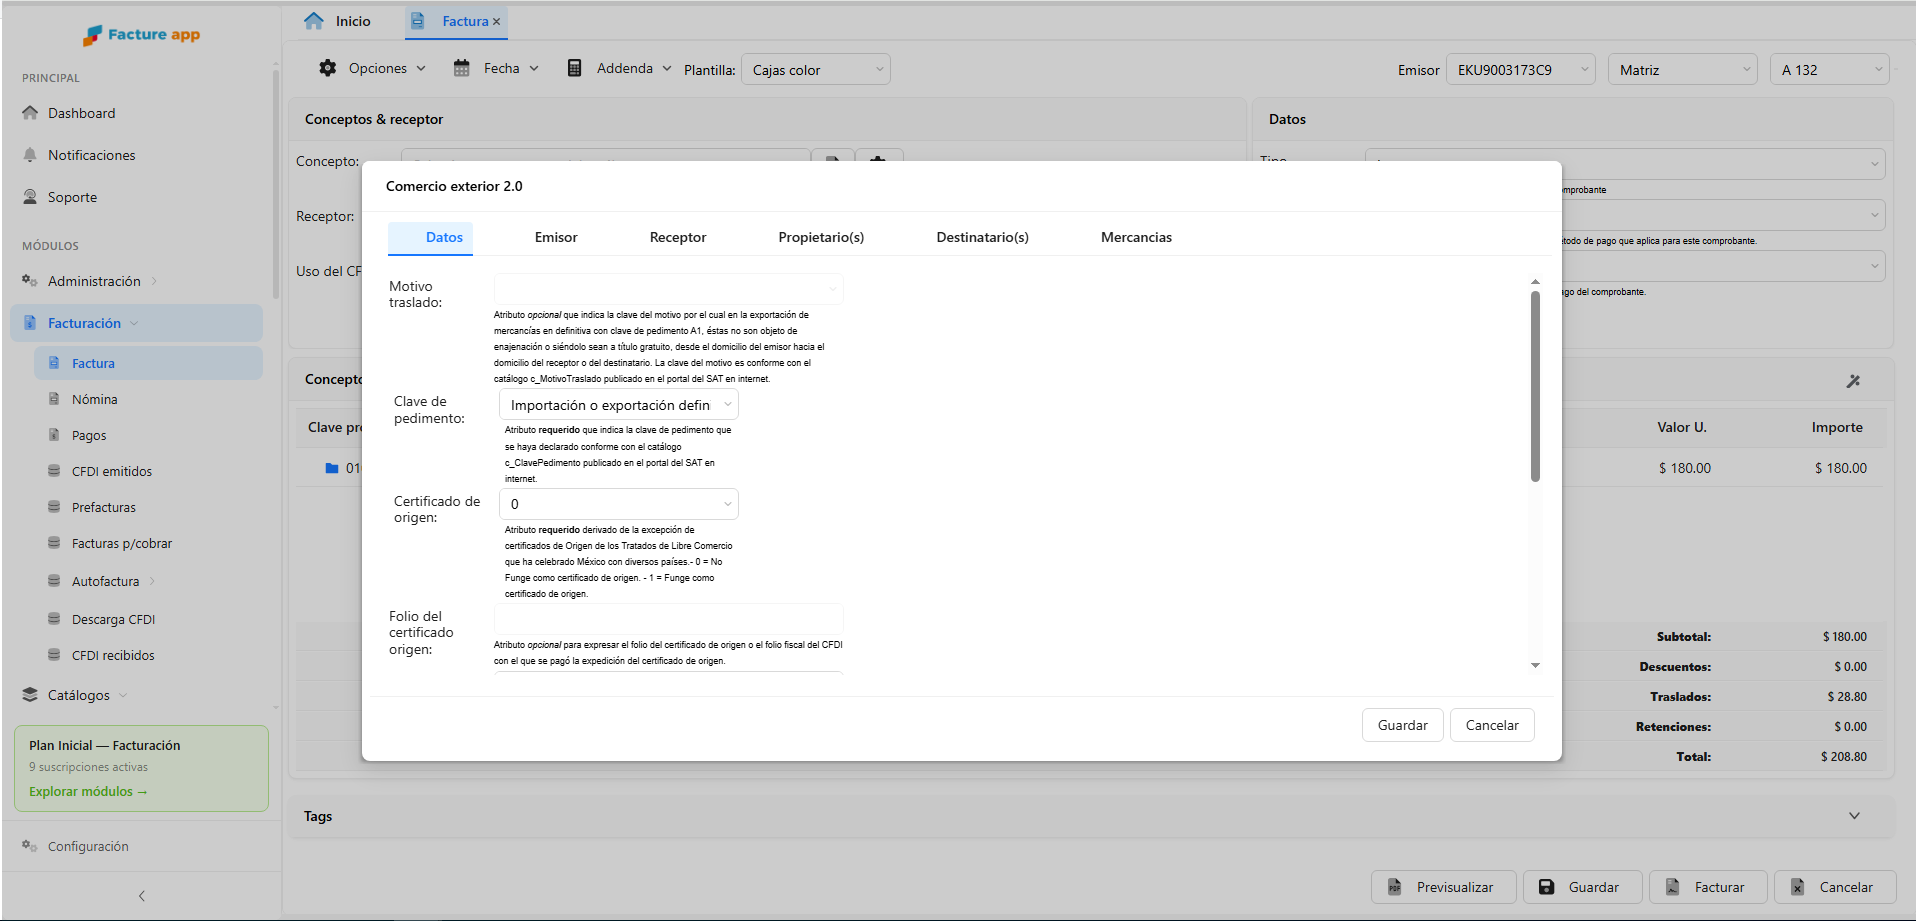Click the Nómina sidebar icon
The image size is (1916, 921).
click(54, 399)
